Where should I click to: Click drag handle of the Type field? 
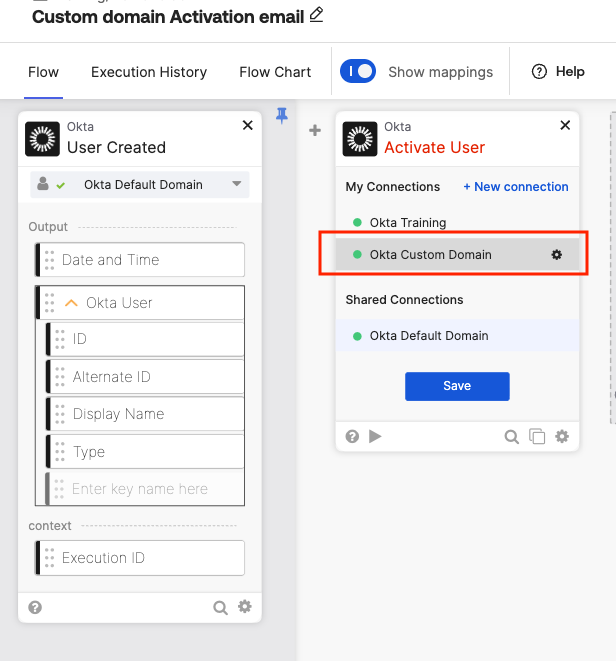tap(60, 452)
